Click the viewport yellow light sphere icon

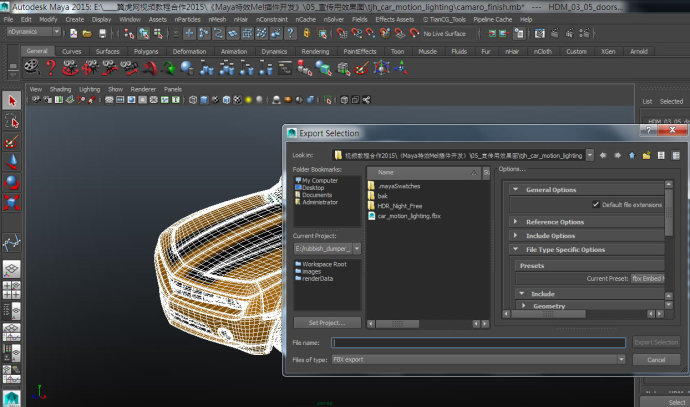[x=248, y=100]
